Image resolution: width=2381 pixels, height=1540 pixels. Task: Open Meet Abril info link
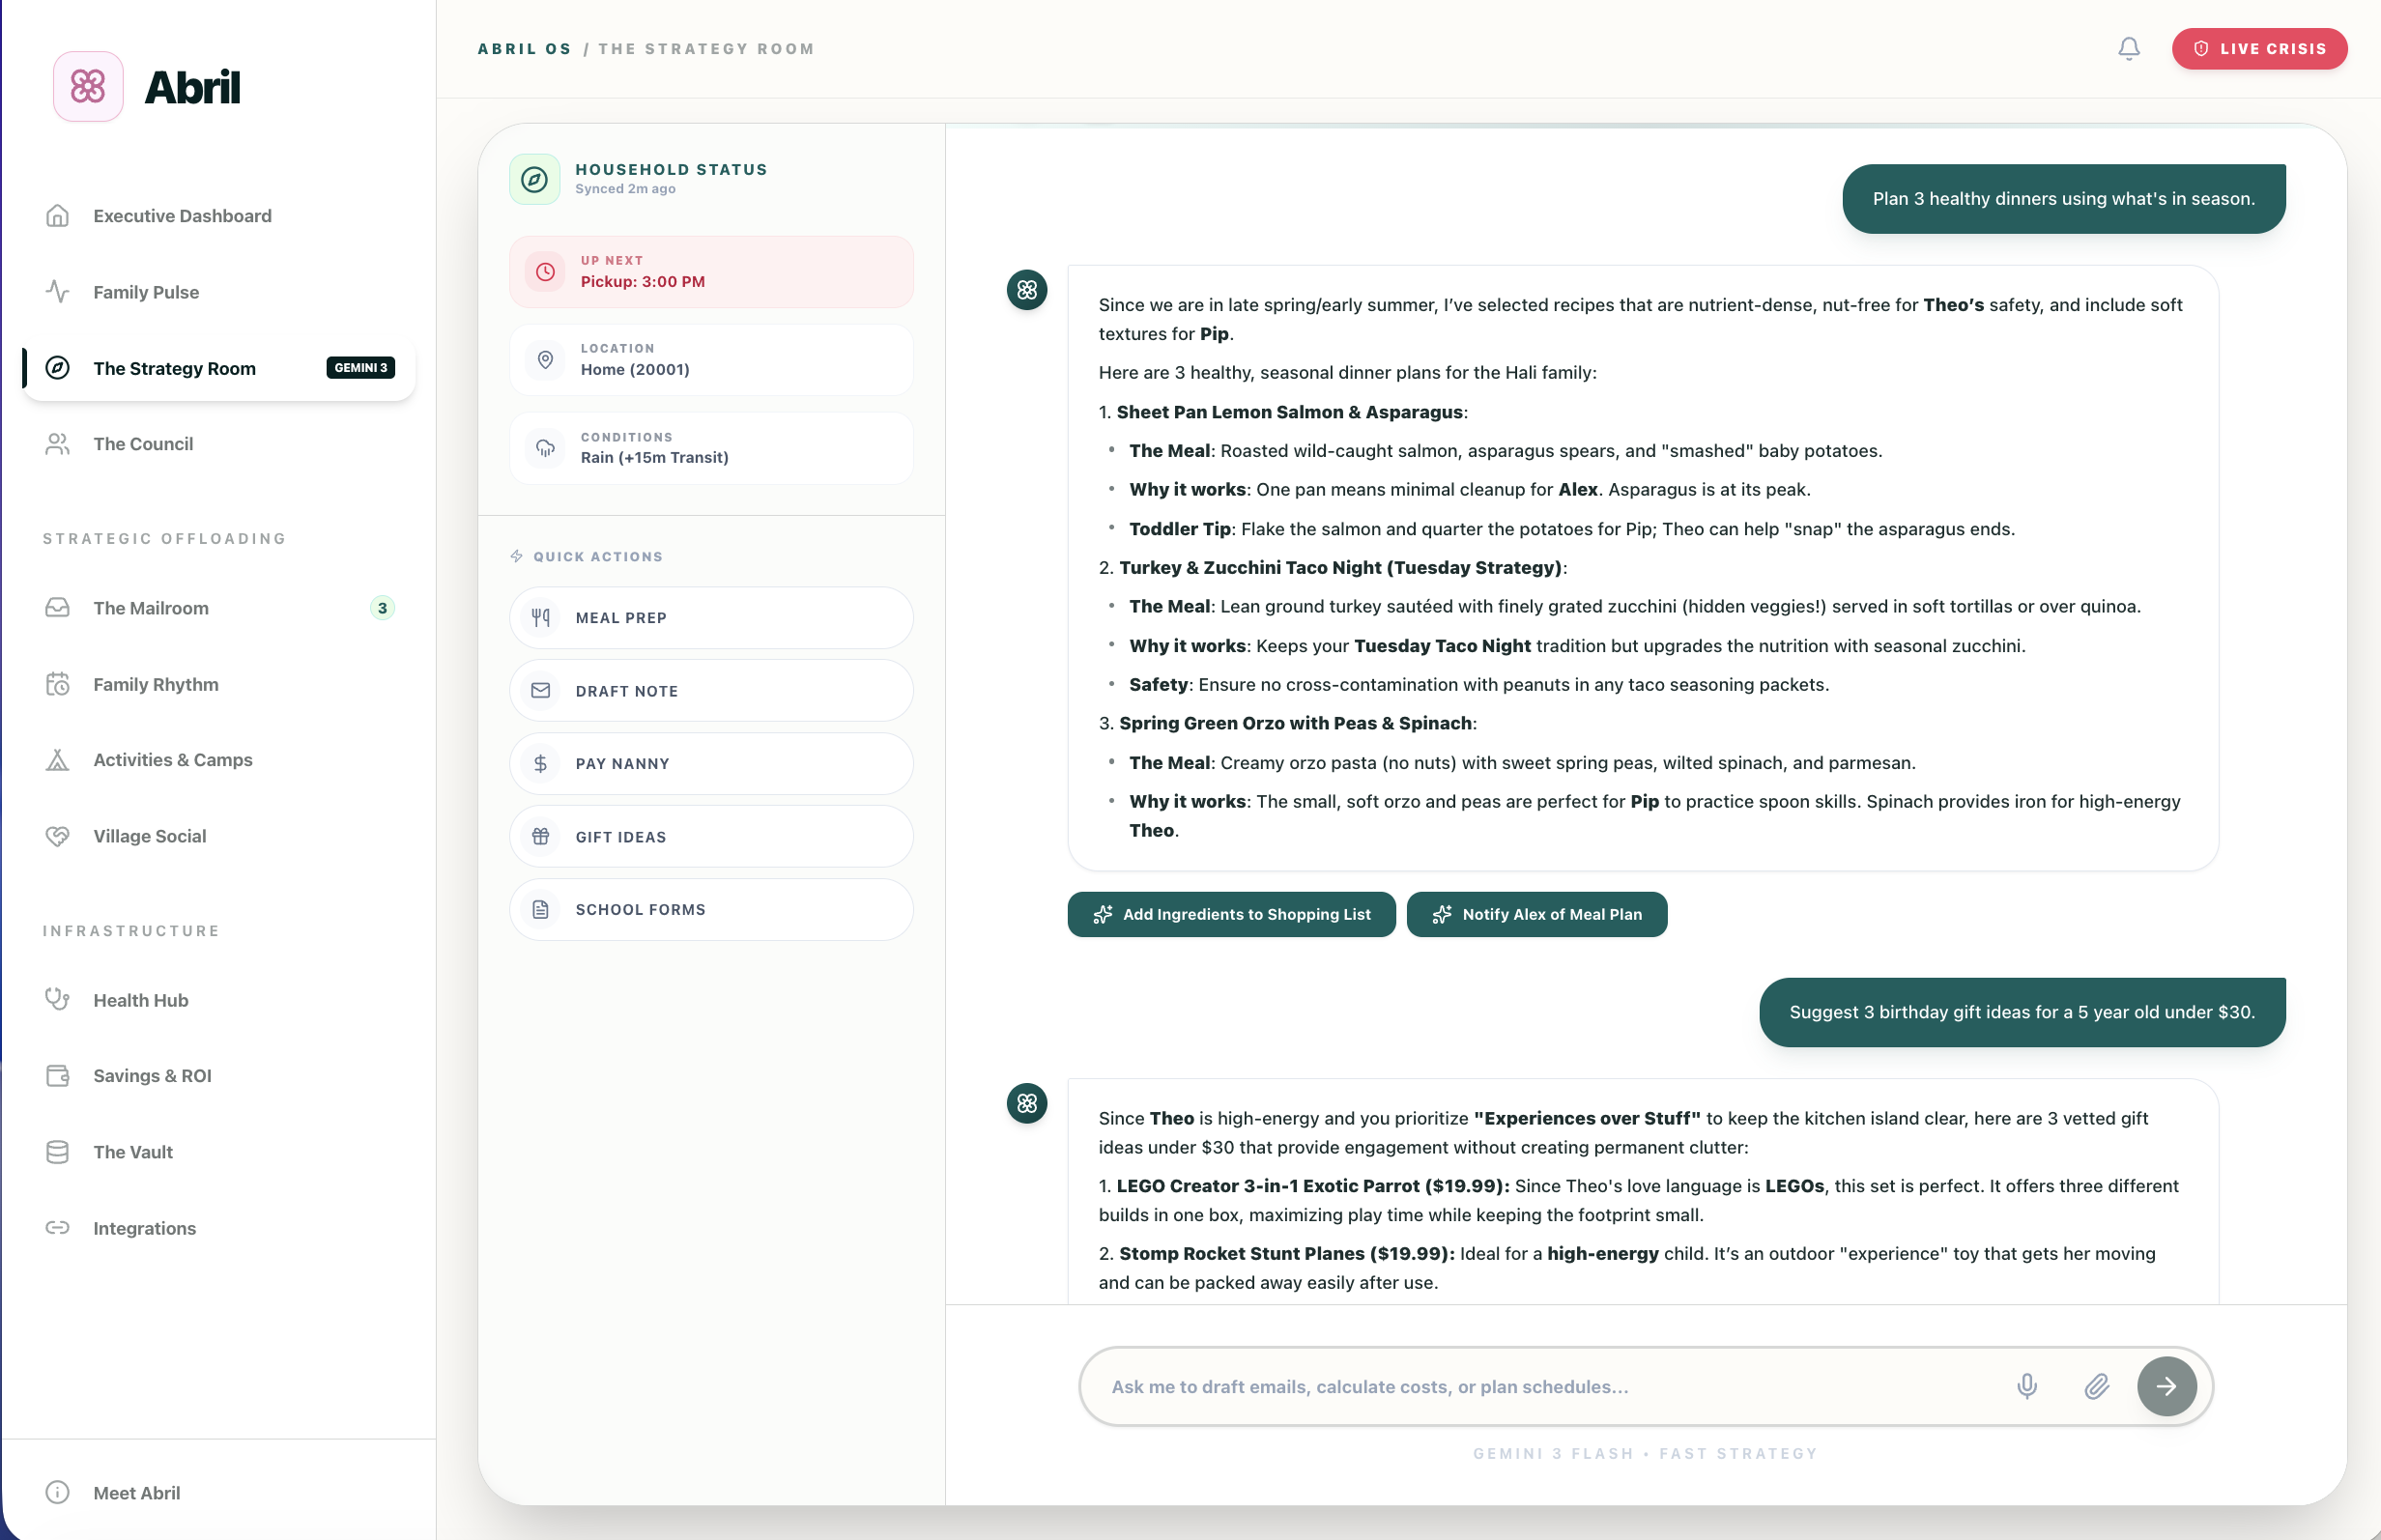click(x=136, y=1492)
